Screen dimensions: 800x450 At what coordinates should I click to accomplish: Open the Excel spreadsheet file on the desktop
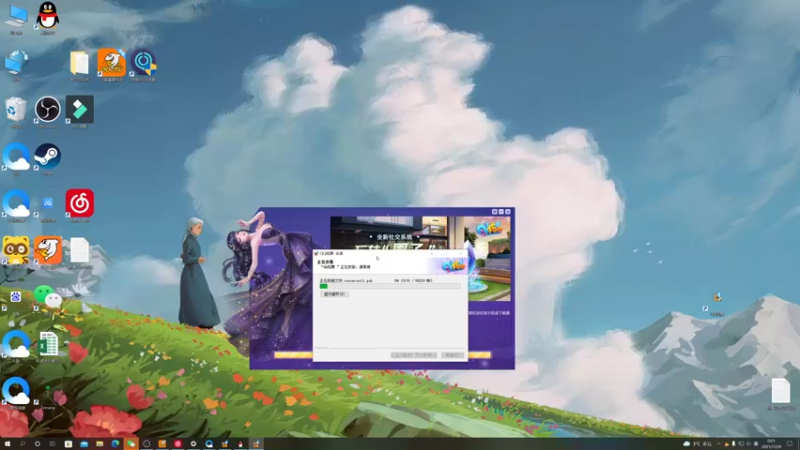[47, 345]
